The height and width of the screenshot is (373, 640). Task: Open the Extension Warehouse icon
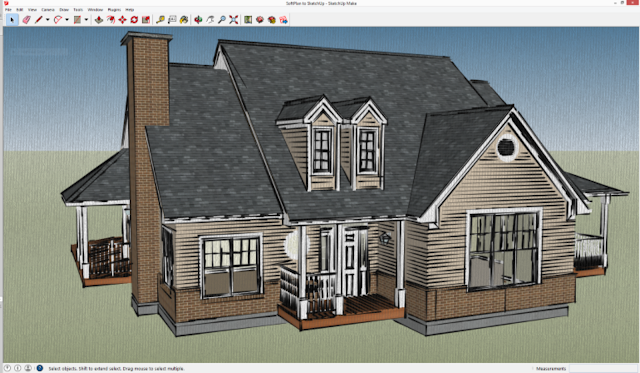pyautogui.click(x=272, y=20)
